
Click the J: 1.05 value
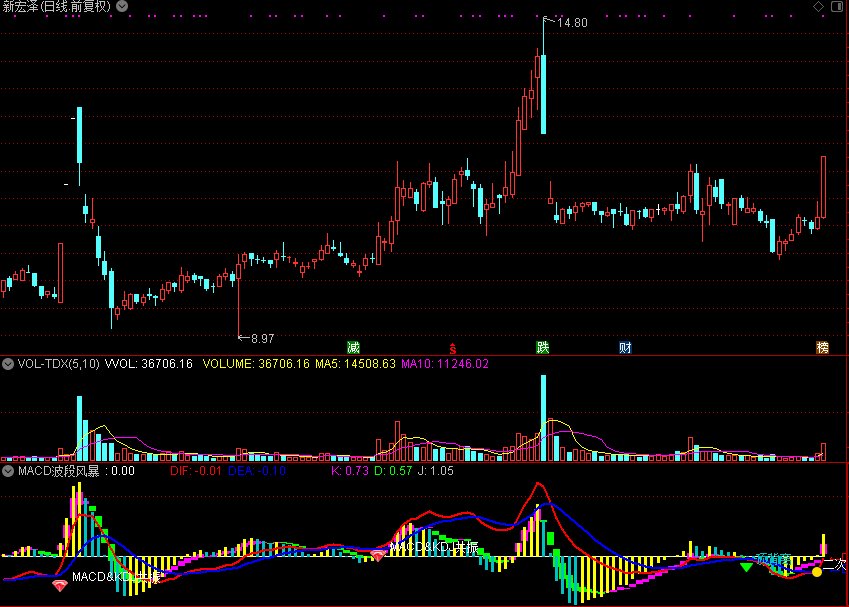click(x=435, y=471)
